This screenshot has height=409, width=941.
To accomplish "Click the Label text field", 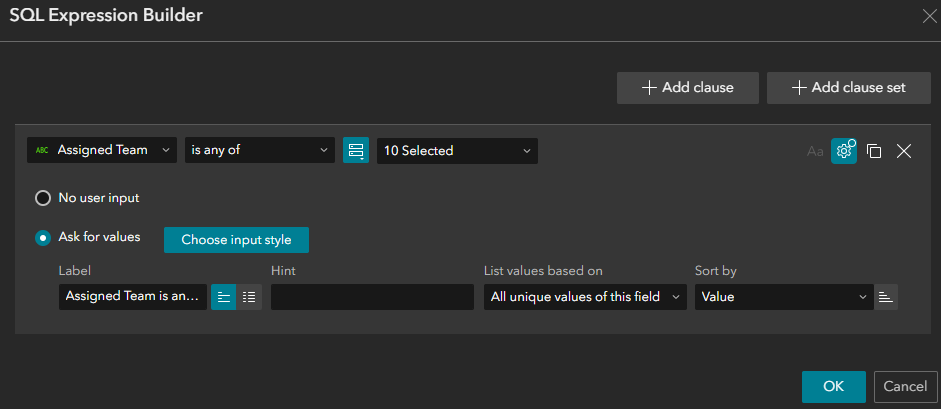I will 133,297.
